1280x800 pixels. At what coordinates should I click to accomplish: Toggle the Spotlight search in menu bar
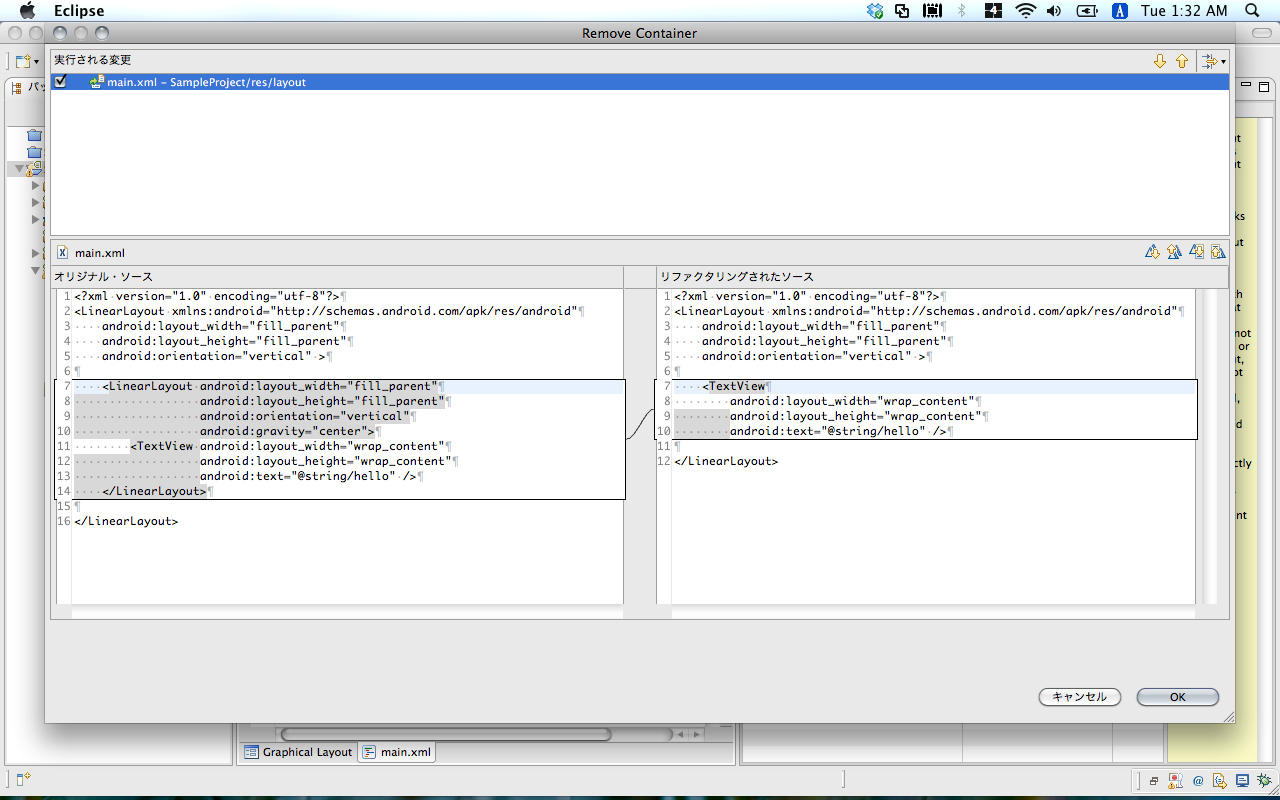point(1251,11)
